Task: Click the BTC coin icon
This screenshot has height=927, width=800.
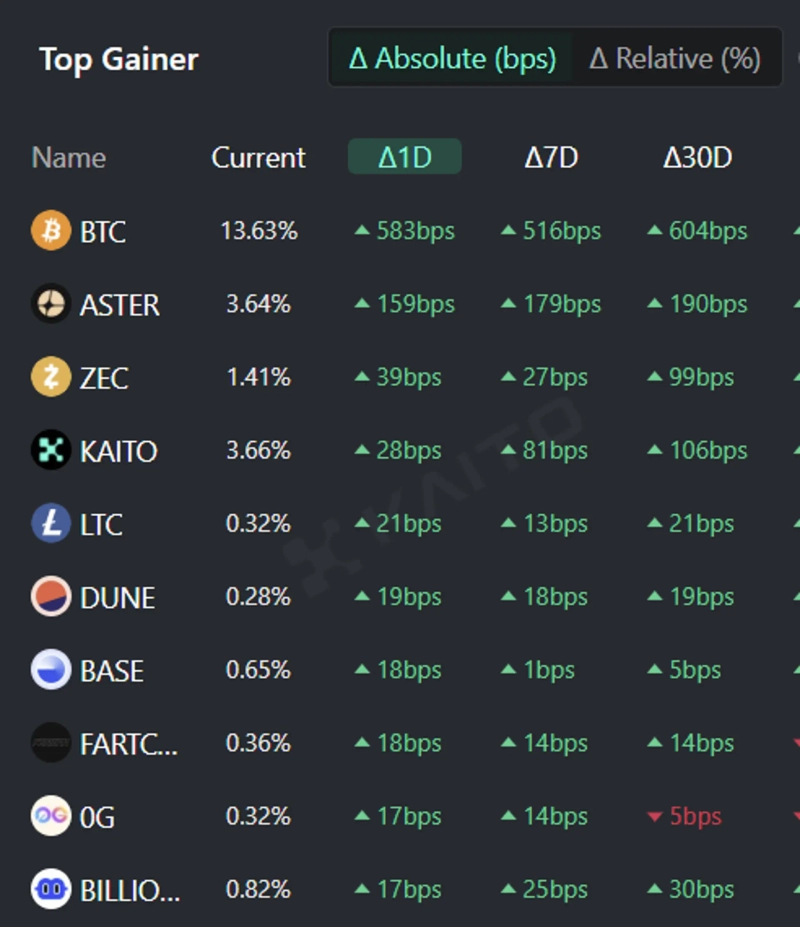Action: point(51,231)
